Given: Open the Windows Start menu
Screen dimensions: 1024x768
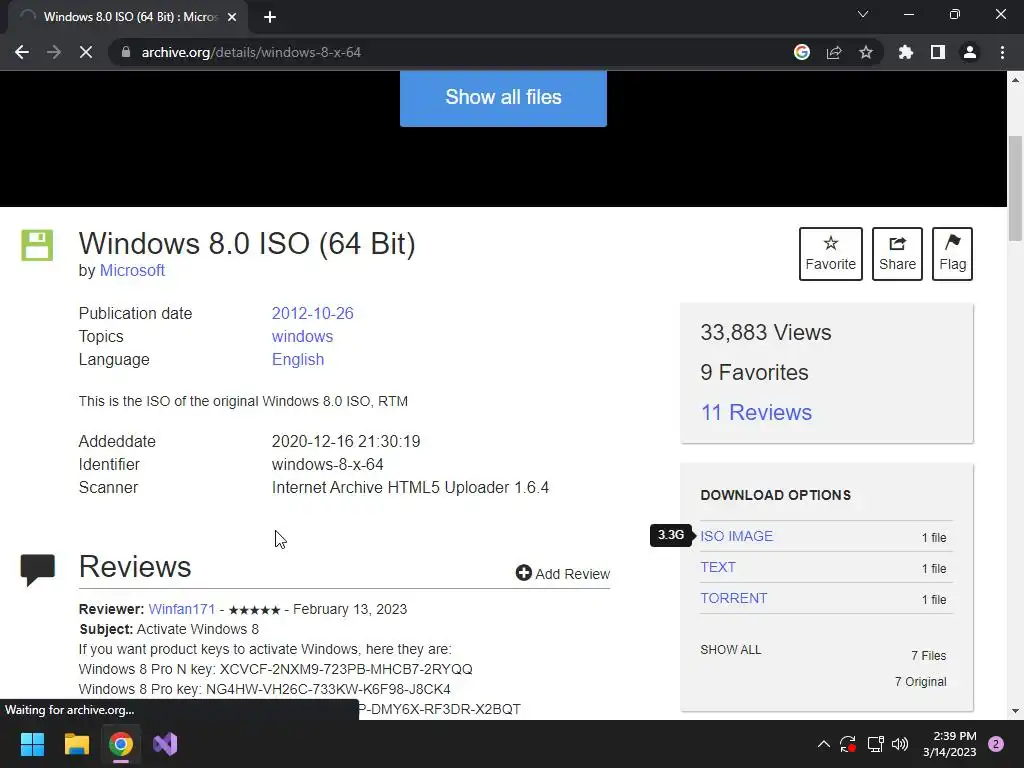Looking at the screenshot, I should [32, 744].
